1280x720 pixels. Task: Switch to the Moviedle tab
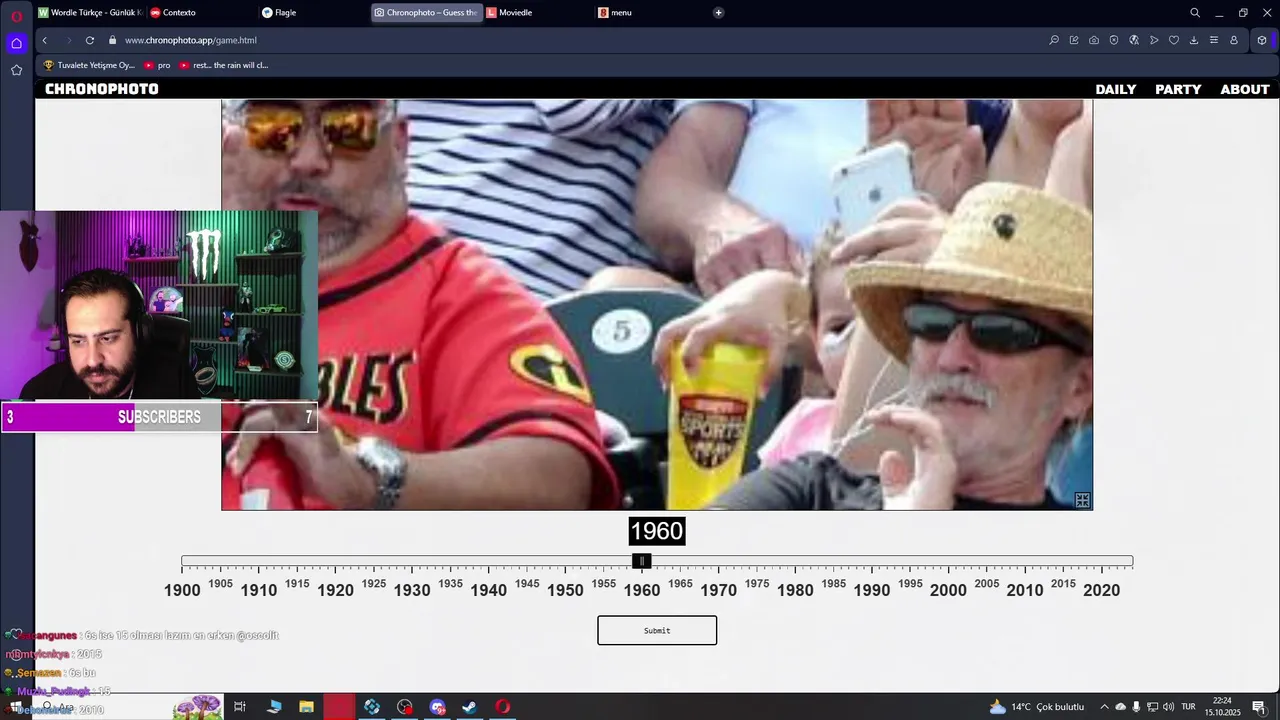click(538, 13)
